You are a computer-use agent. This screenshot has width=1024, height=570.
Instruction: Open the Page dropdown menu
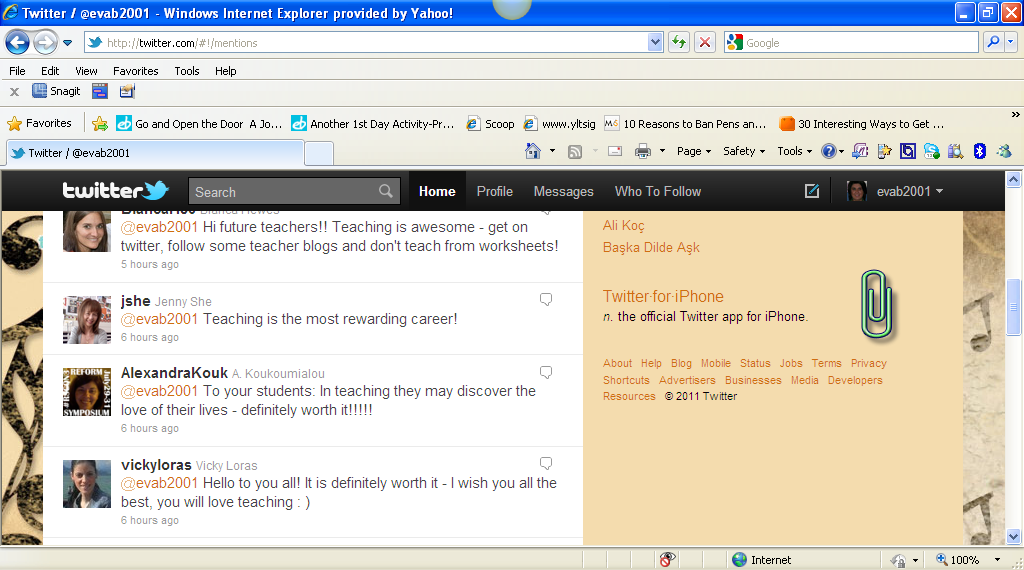tap(694, 151)
